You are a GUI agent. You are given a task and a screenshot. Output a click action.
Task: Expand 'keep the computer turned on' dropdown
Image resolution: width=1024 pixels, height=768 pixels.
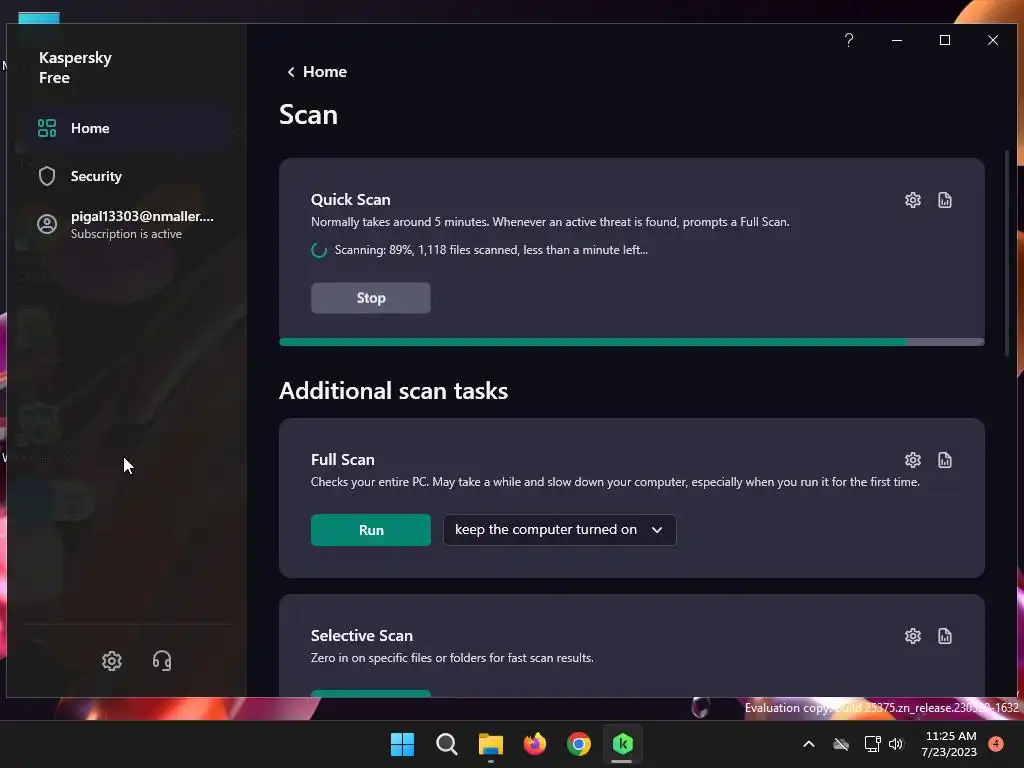tap(560, 530)
